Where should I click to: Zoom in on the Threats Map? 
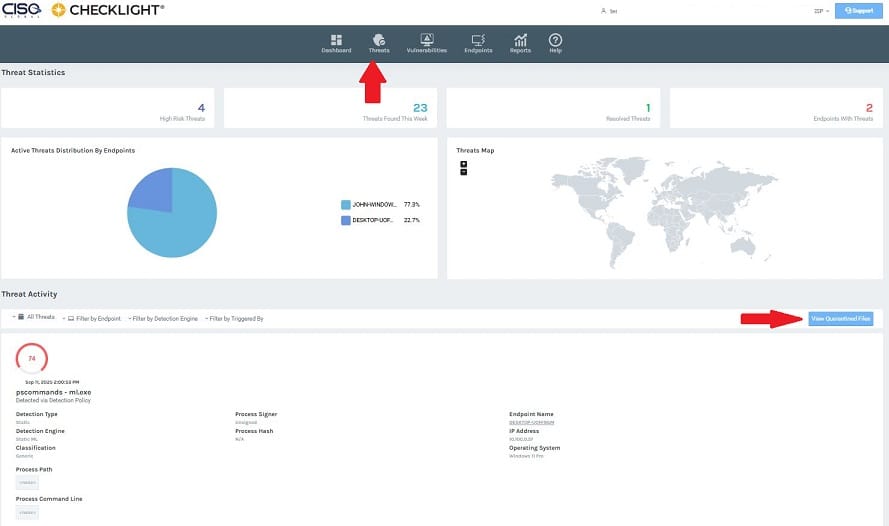point(463,162)
